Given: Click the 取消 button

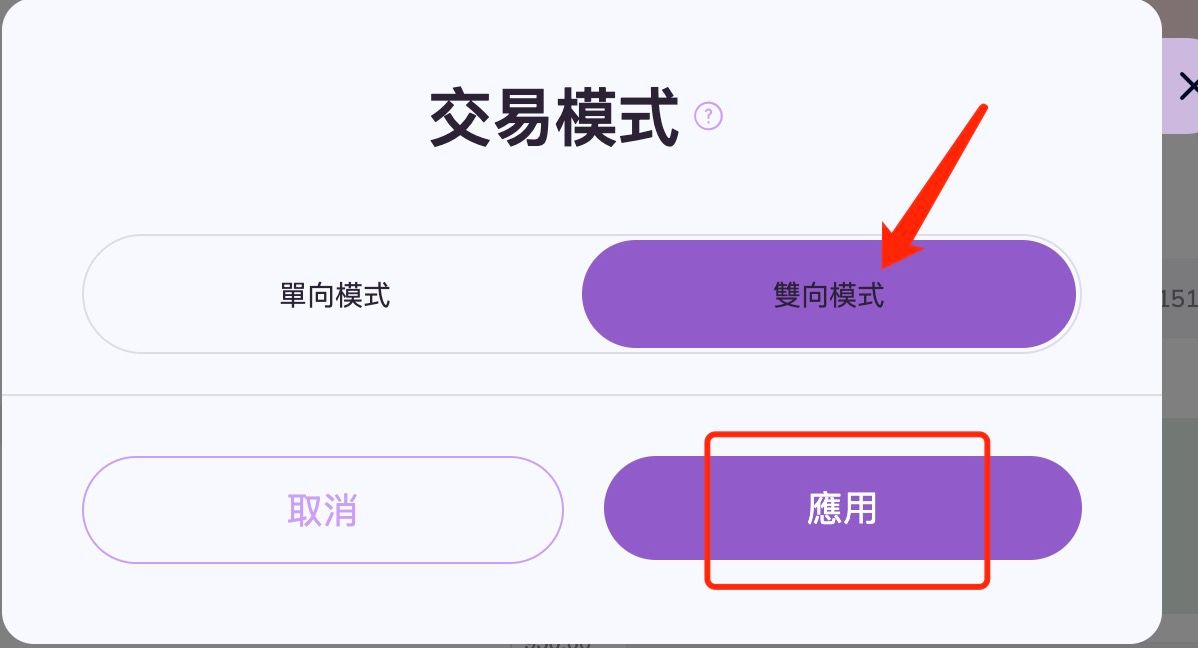Looking at the screenshot, I should click(x=322, y=510).
